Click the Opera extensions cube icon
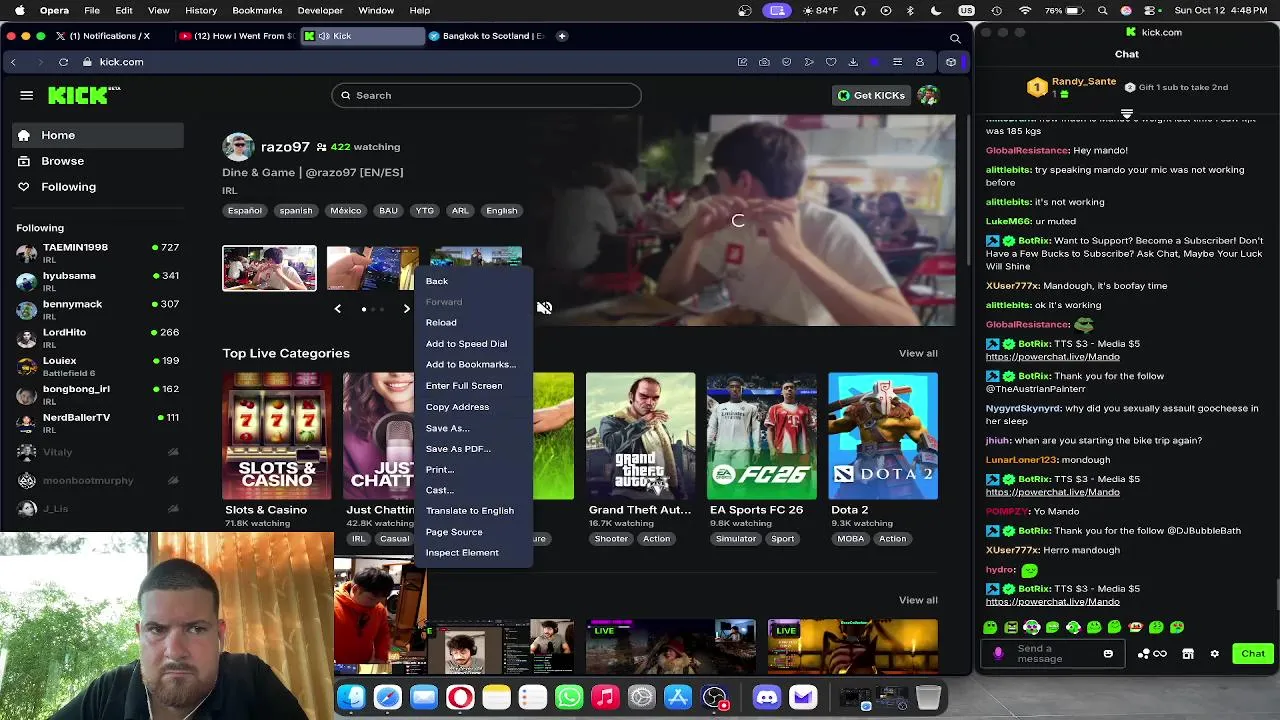1280x720 pixels. click(950, 62)
